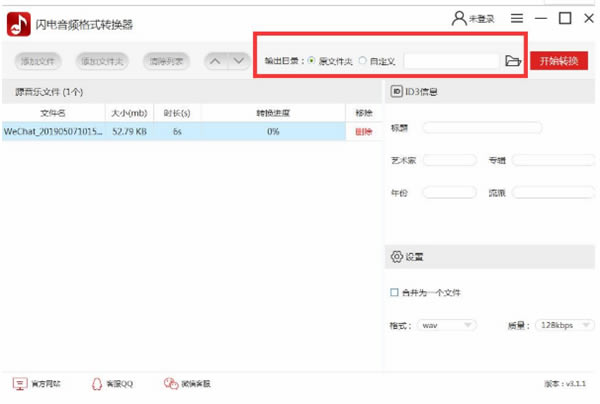Maximize the converter window

coord(565,18)
